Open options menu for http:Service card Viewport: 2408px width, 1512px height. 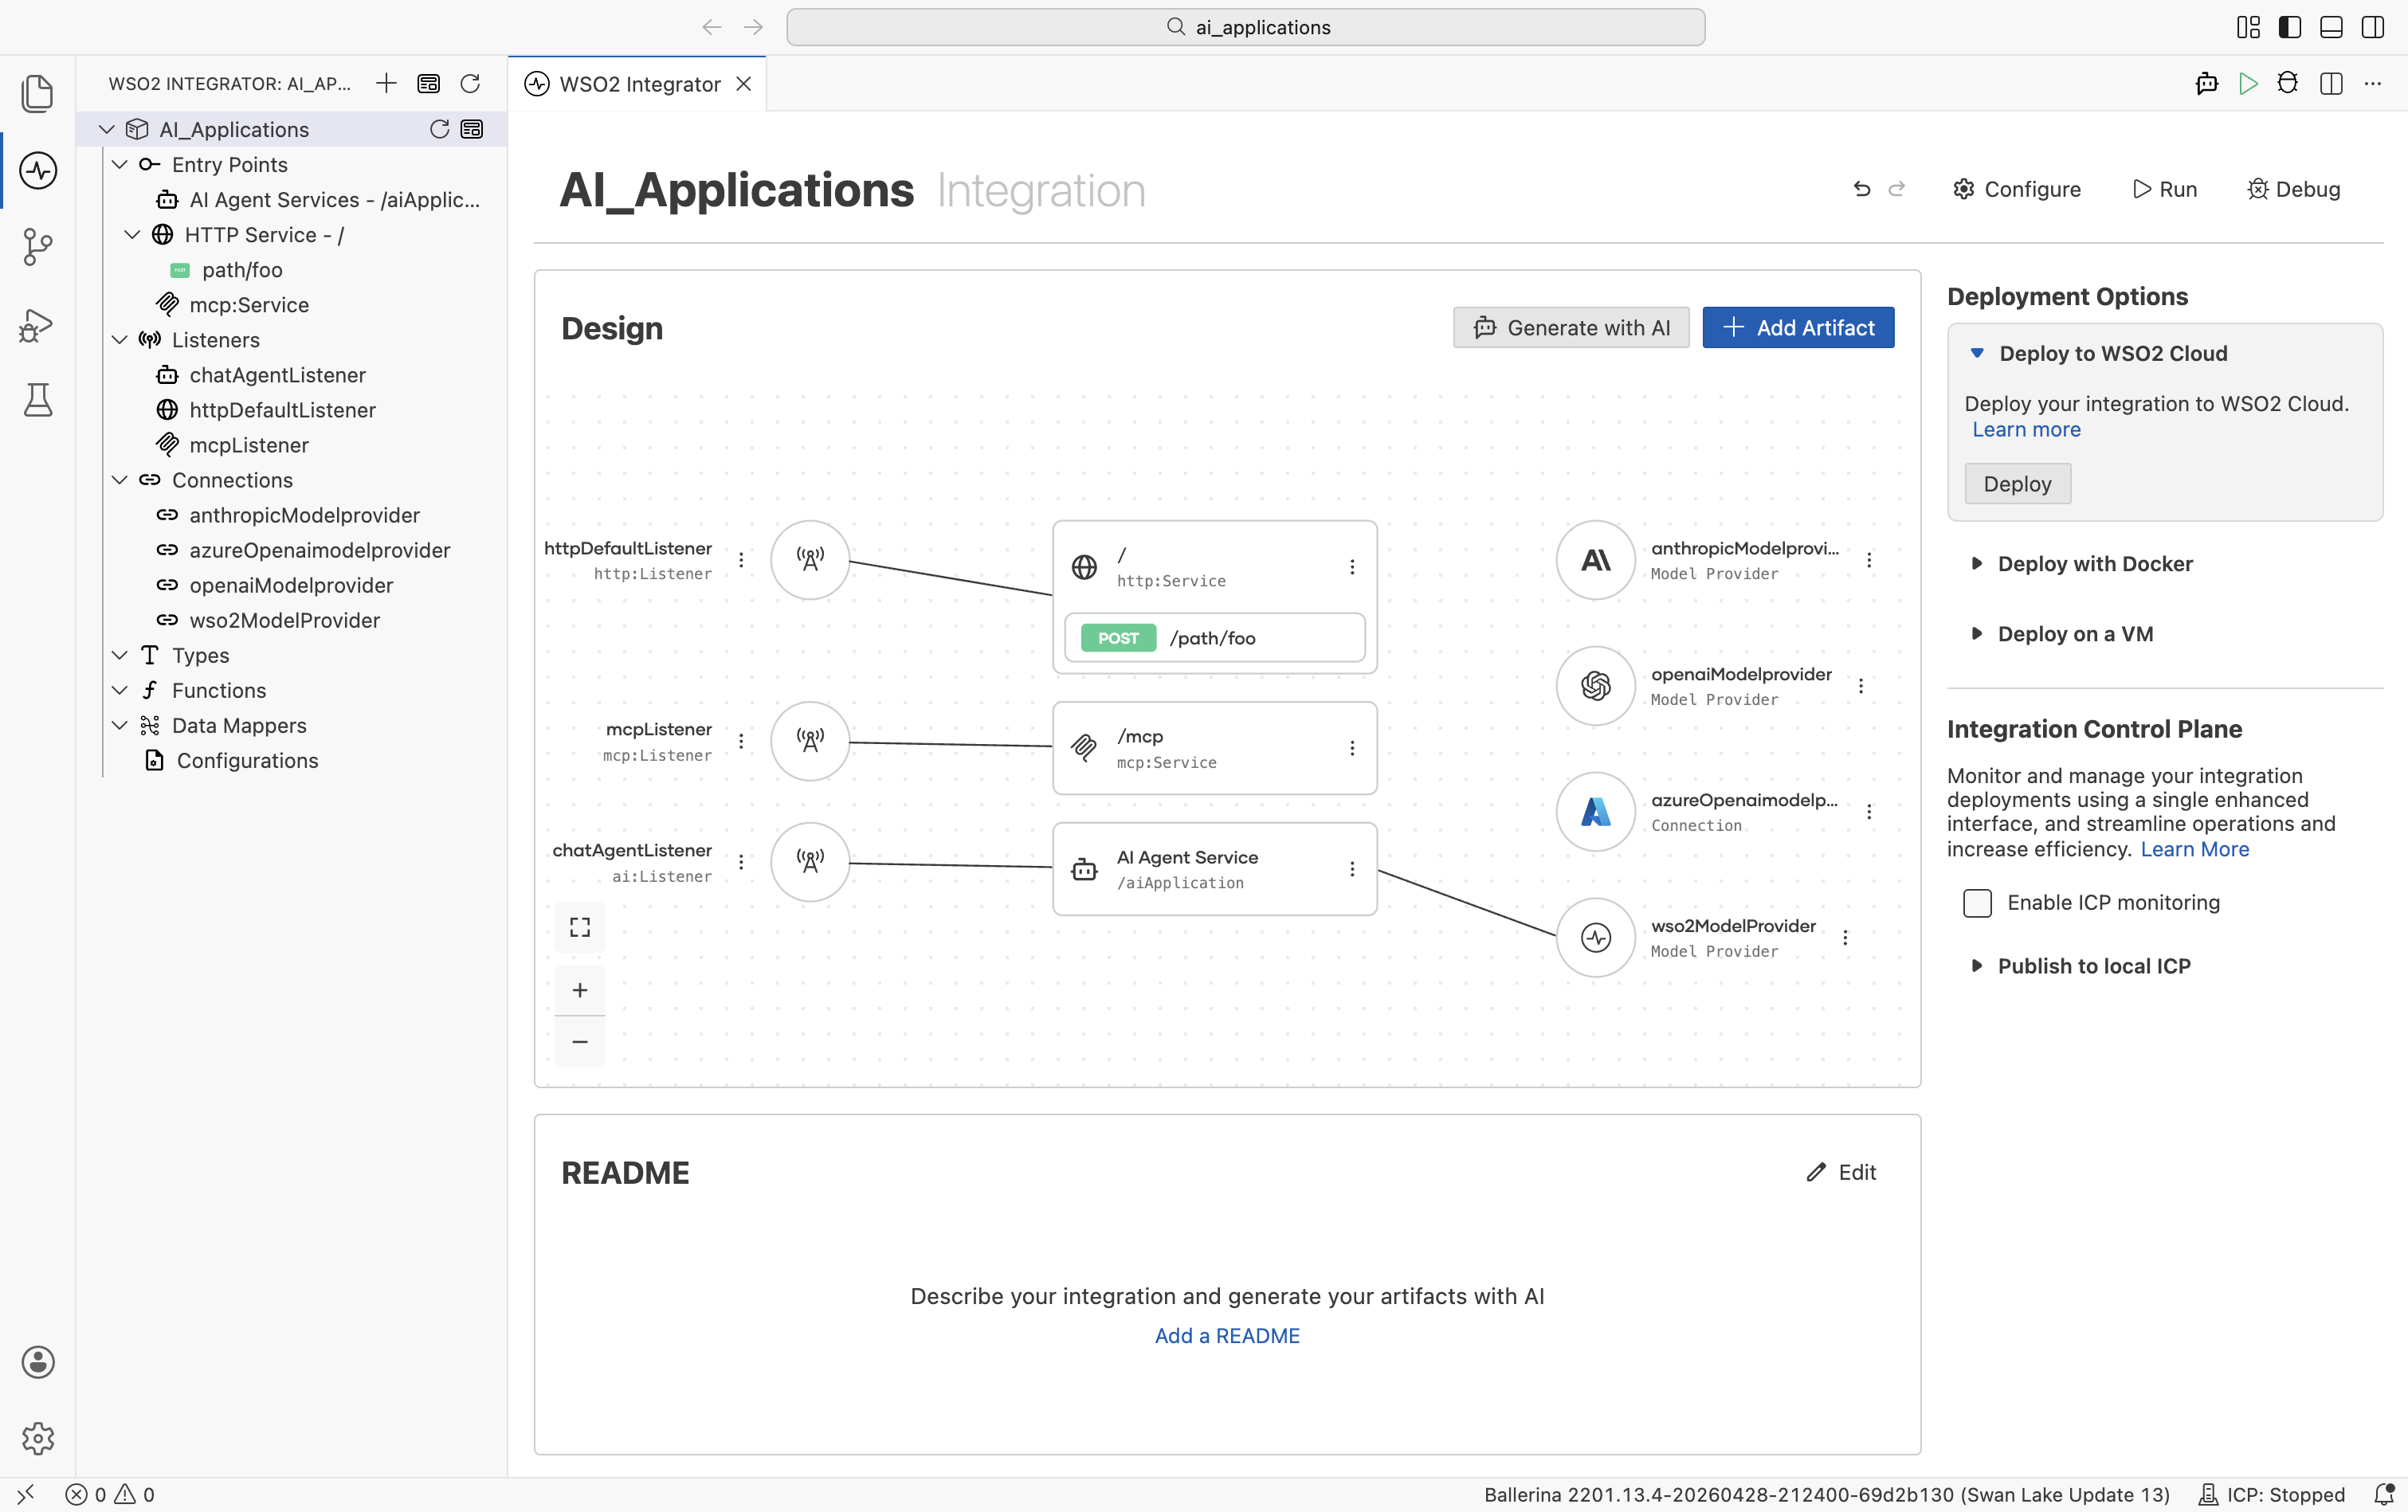click(x=1352, y=567)
